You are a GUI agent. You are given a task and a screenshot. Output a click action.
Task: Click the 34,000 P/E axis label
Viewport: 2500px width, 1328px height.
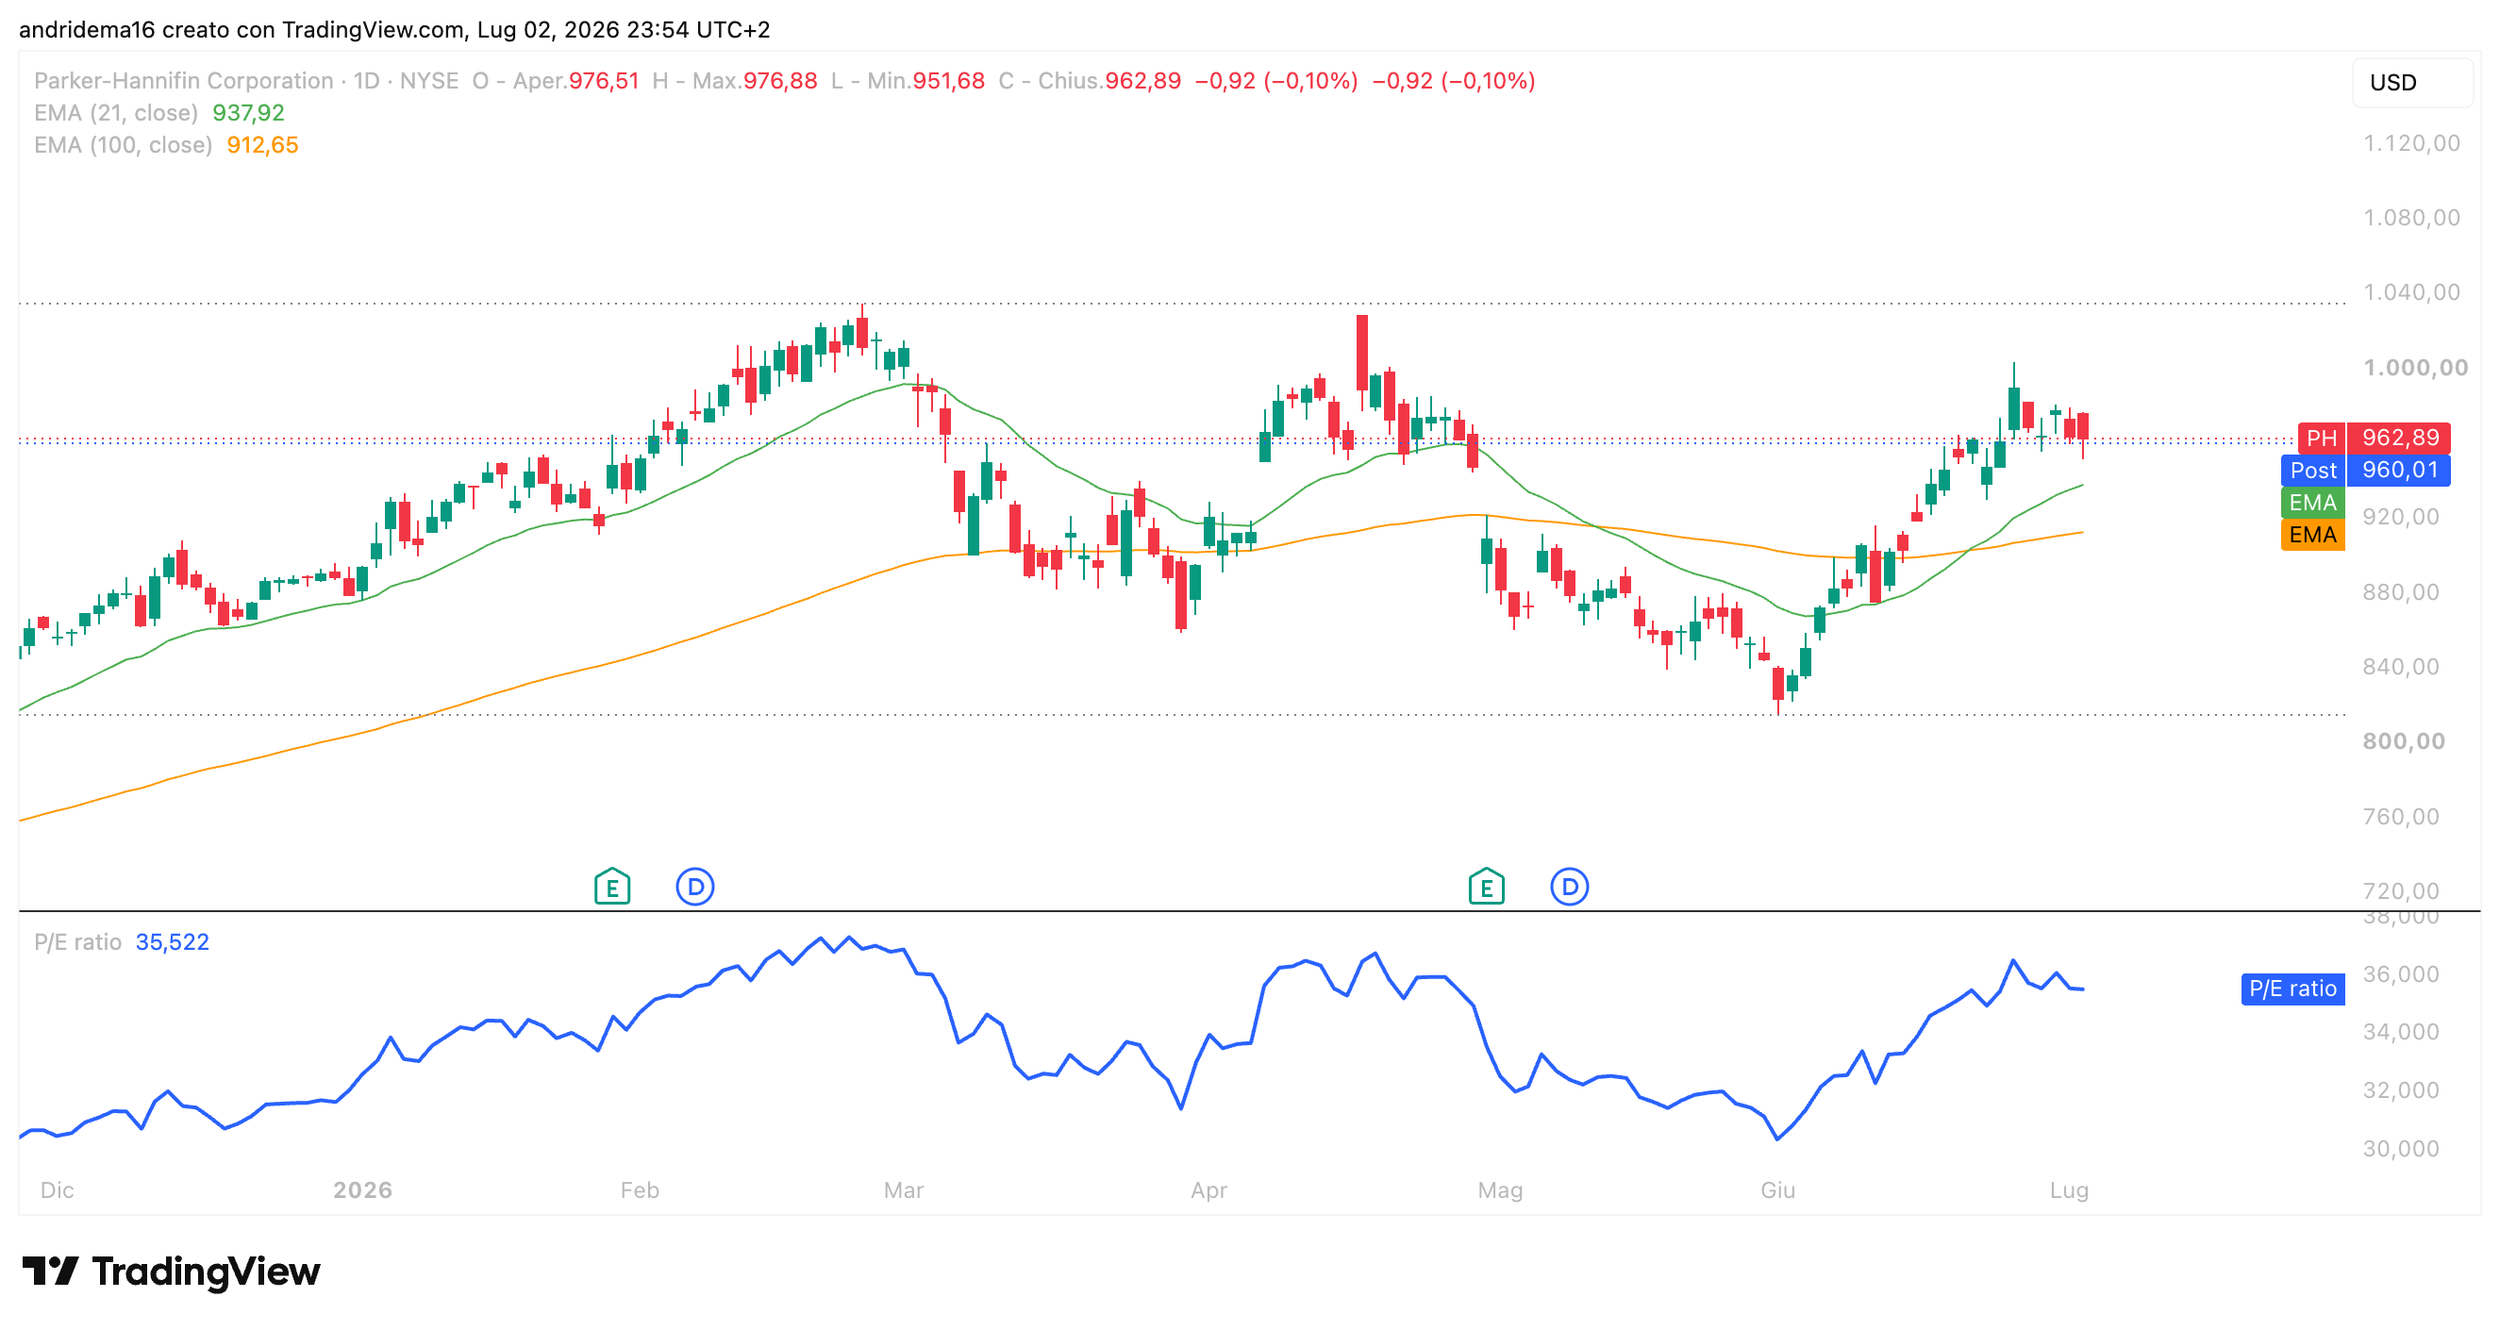tap(2401, 1031)
